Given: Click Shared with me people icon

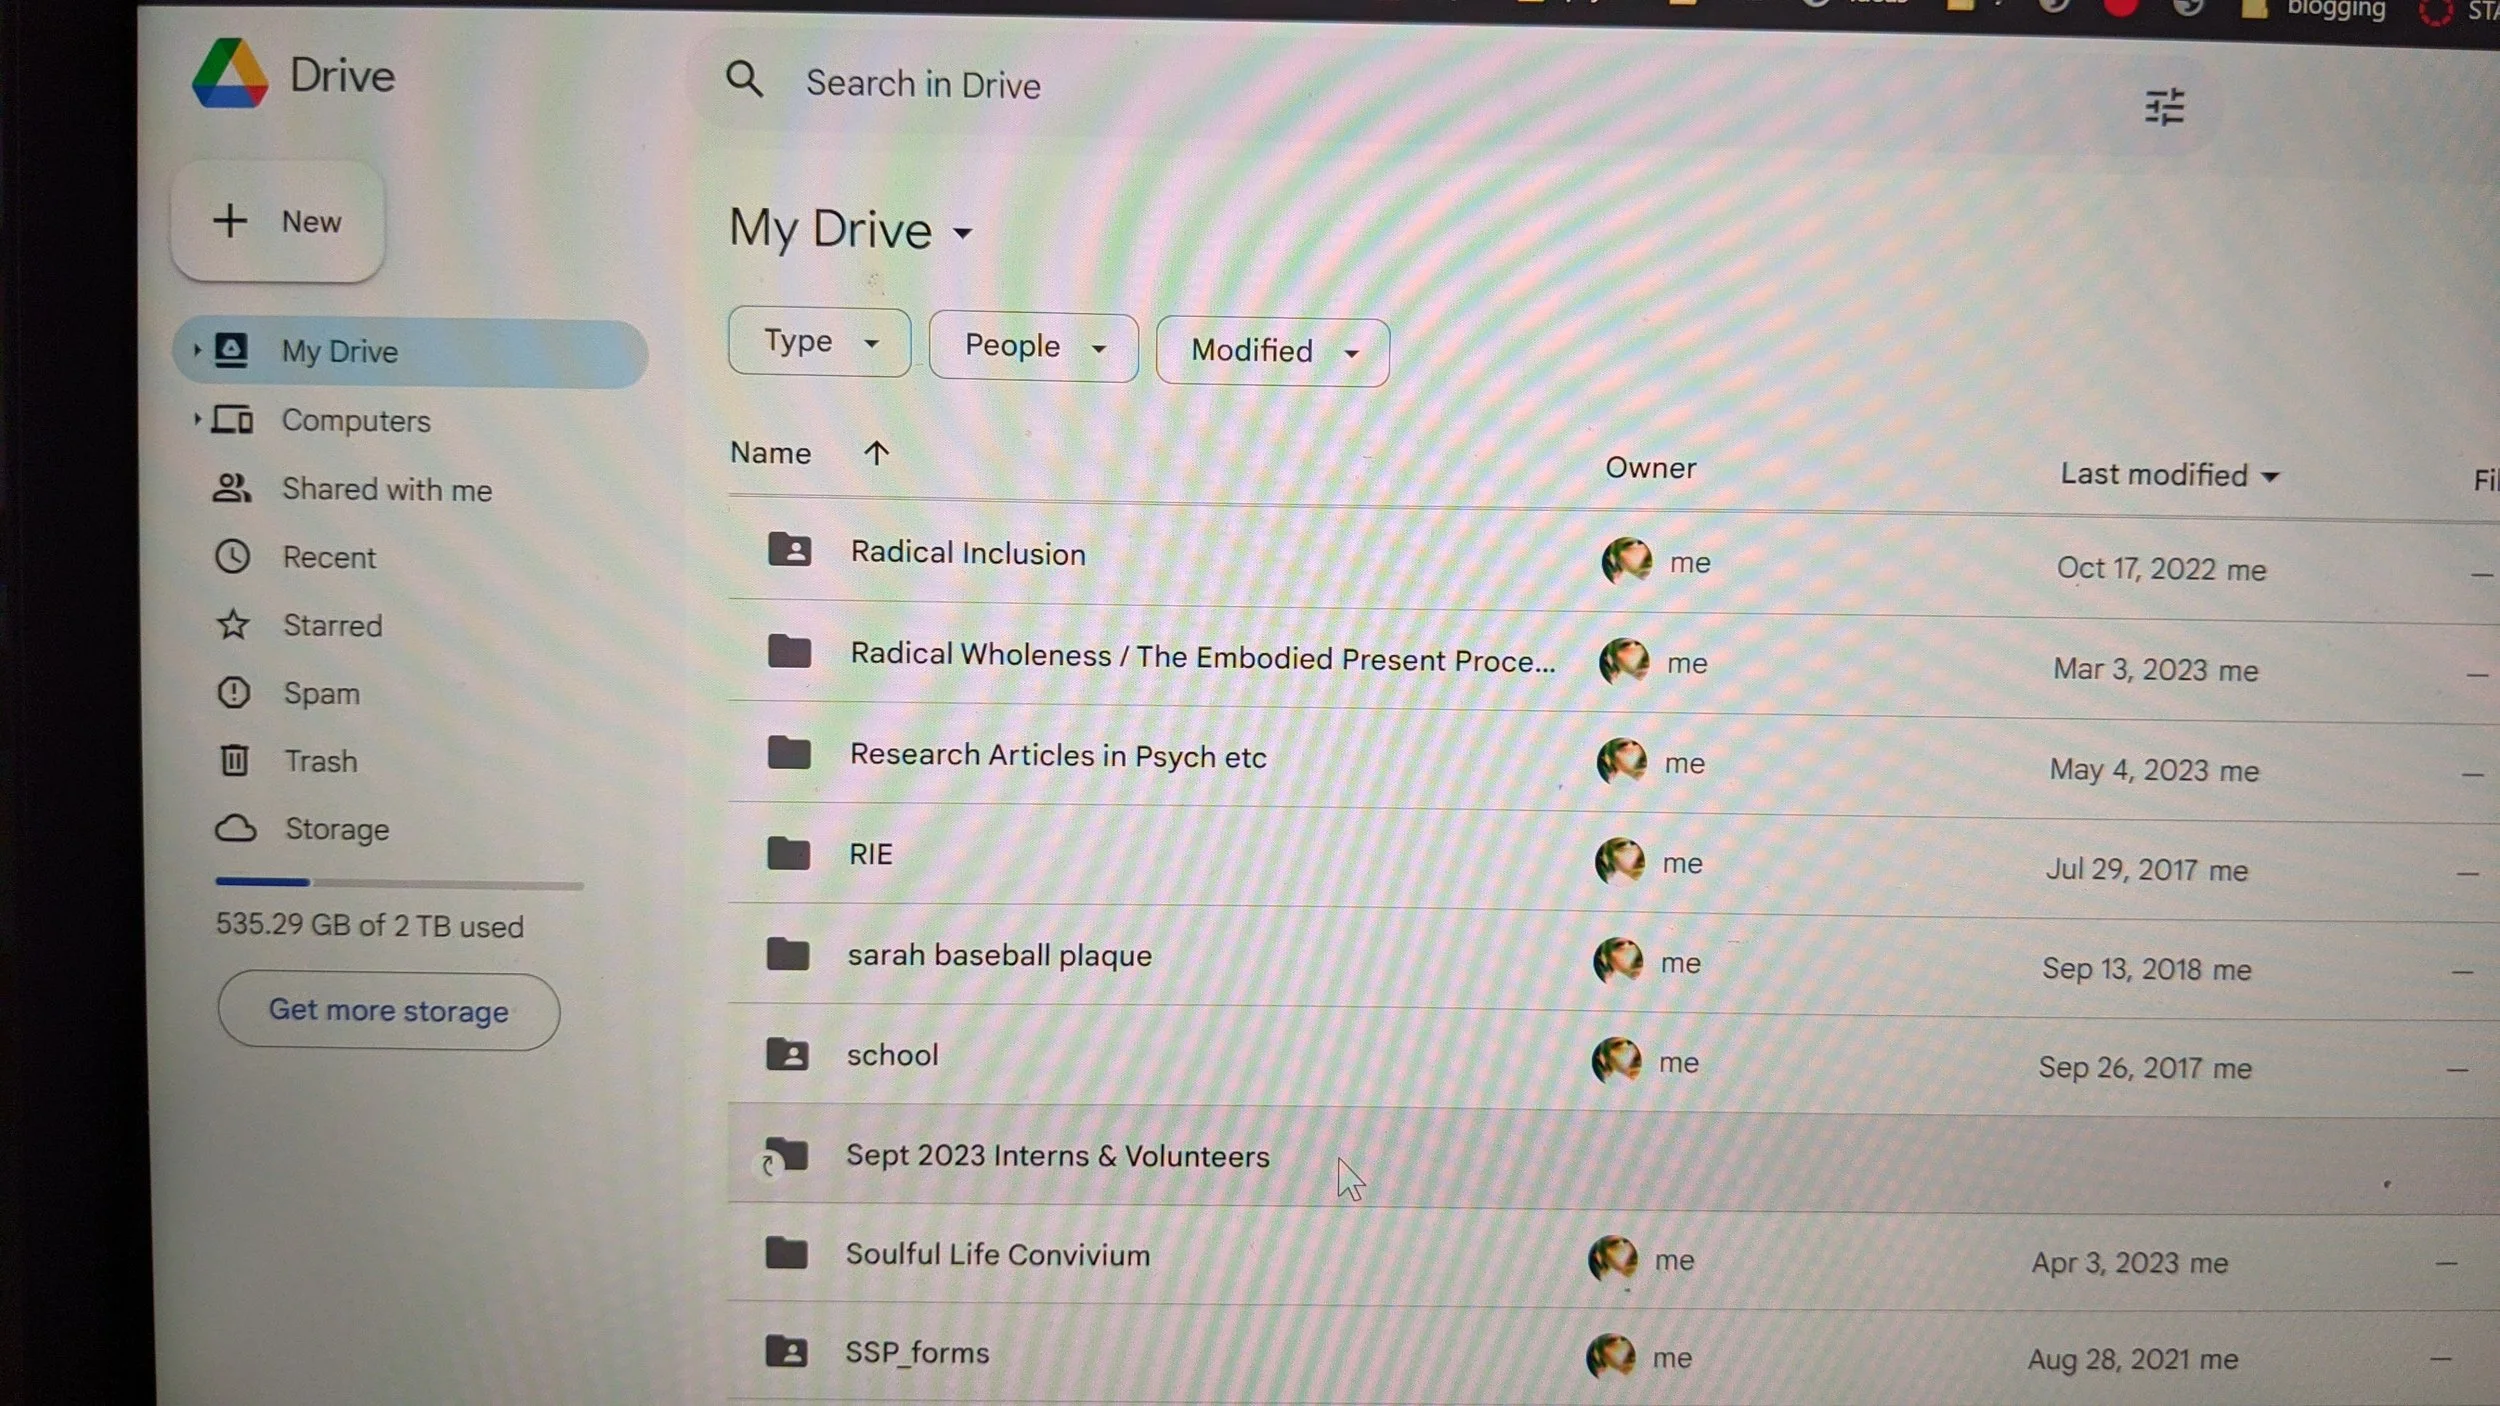Looking at the screenshot, I should [x=232, y=489].
